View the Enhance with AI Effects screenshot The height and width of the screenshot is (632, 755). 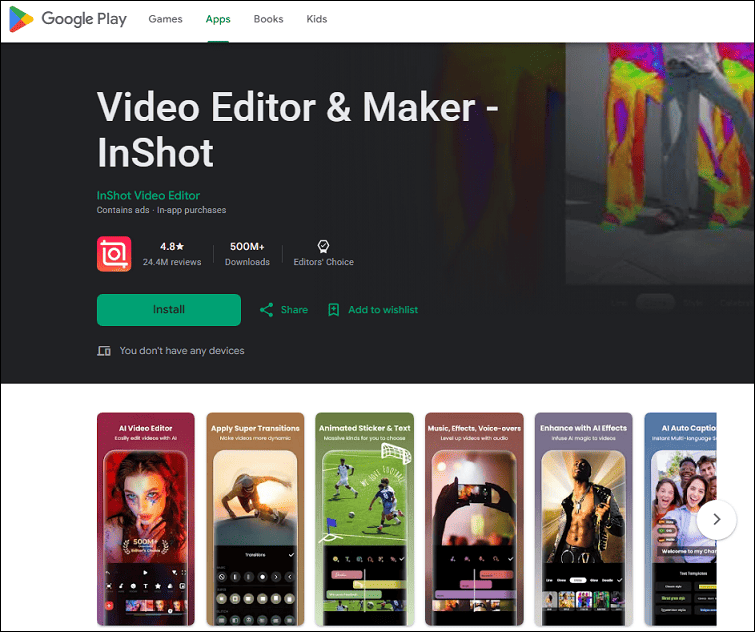(x=584, y=519)
